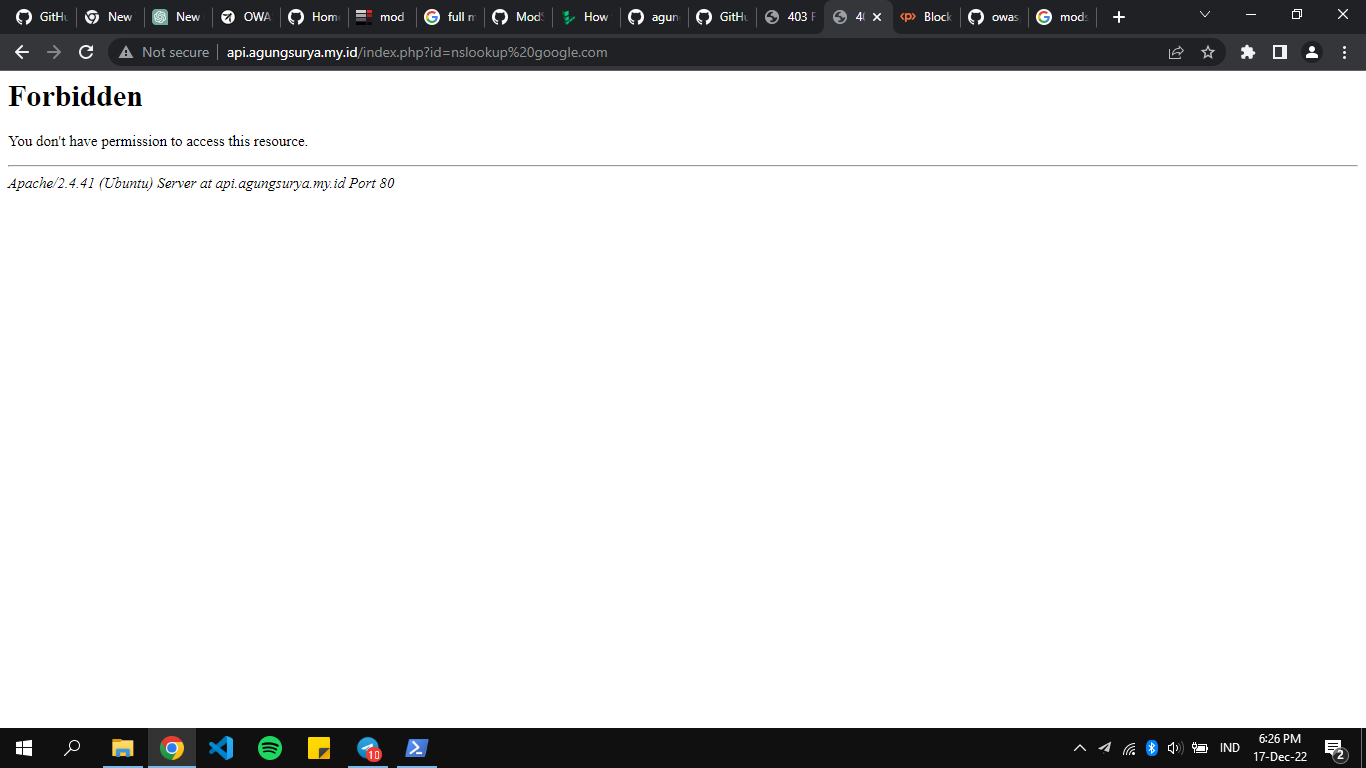Open Chrome three-dot menu
This screenshot has width=1366, height=768.
pyautogui.click(x=1344, y=52)
